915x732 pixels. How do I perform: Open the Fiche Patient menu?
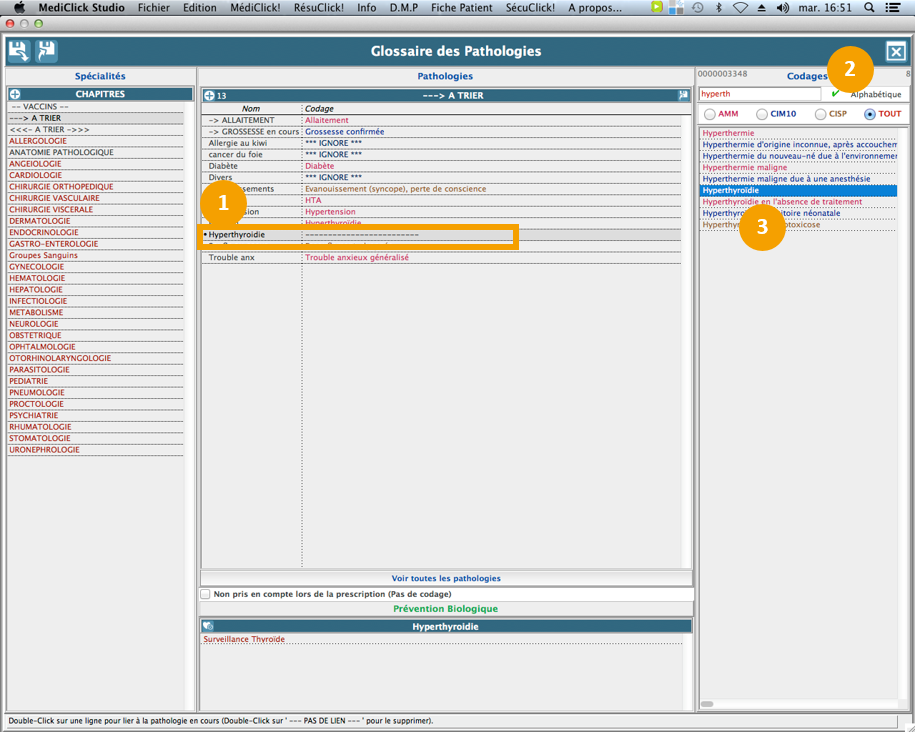tap(460, 7)
